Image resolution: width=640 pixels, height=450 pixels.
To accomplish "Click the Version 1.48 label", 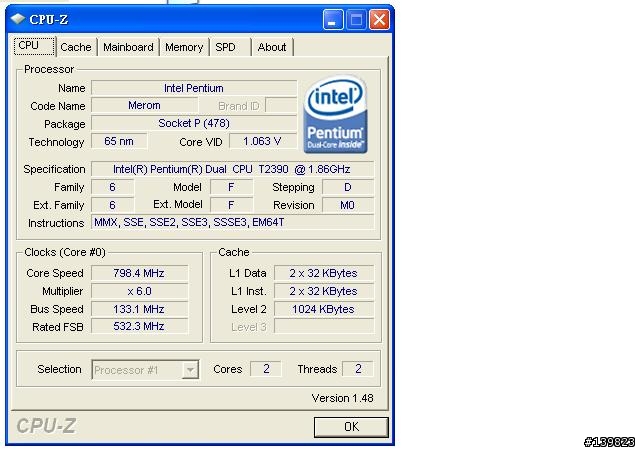I will (x=342, y=398).
